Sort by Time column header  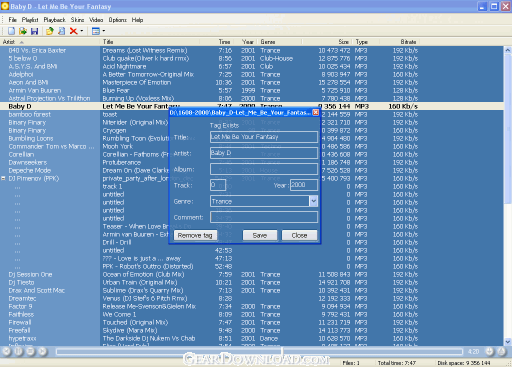[x=217, y=42]
